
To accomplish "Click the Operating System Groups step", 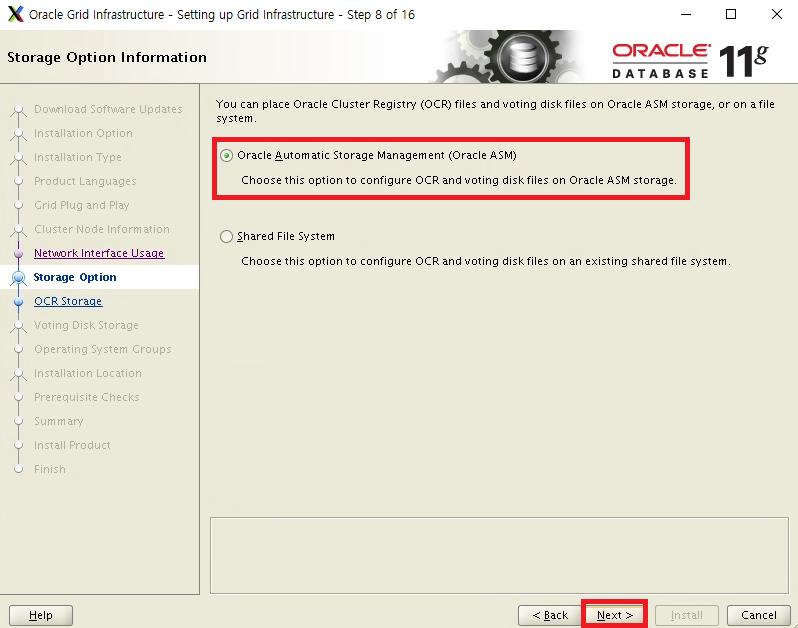I will (x=102, y=349).
